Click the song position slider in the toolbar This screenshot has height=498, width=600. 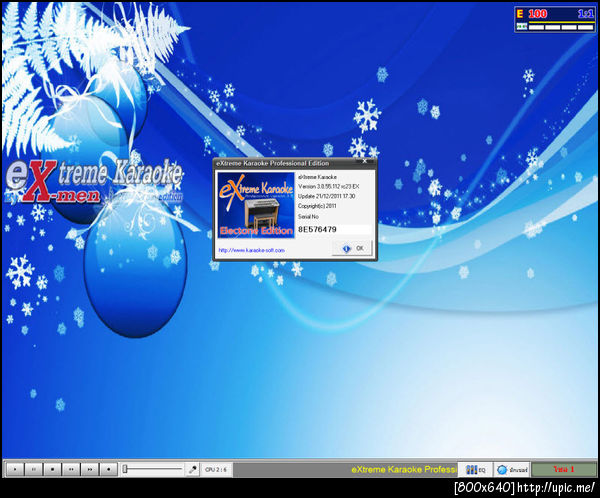click(x=152, y=469)
